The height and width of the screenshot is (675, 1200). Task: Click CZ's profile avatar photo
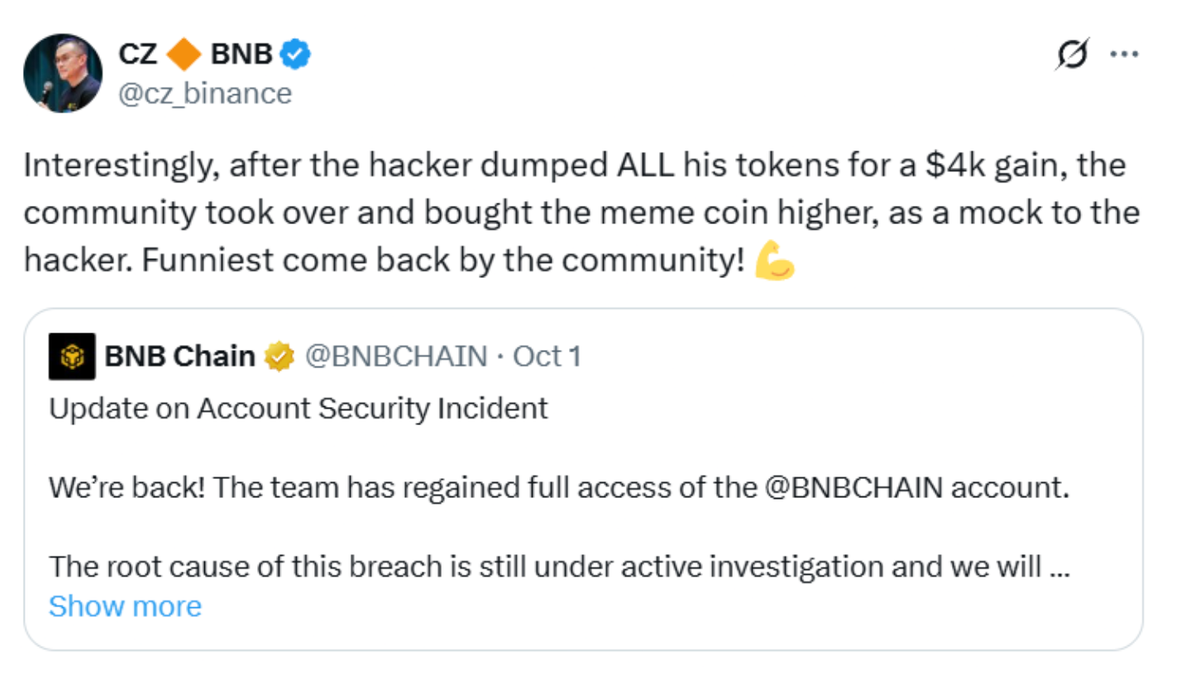(x=63, y=73)
